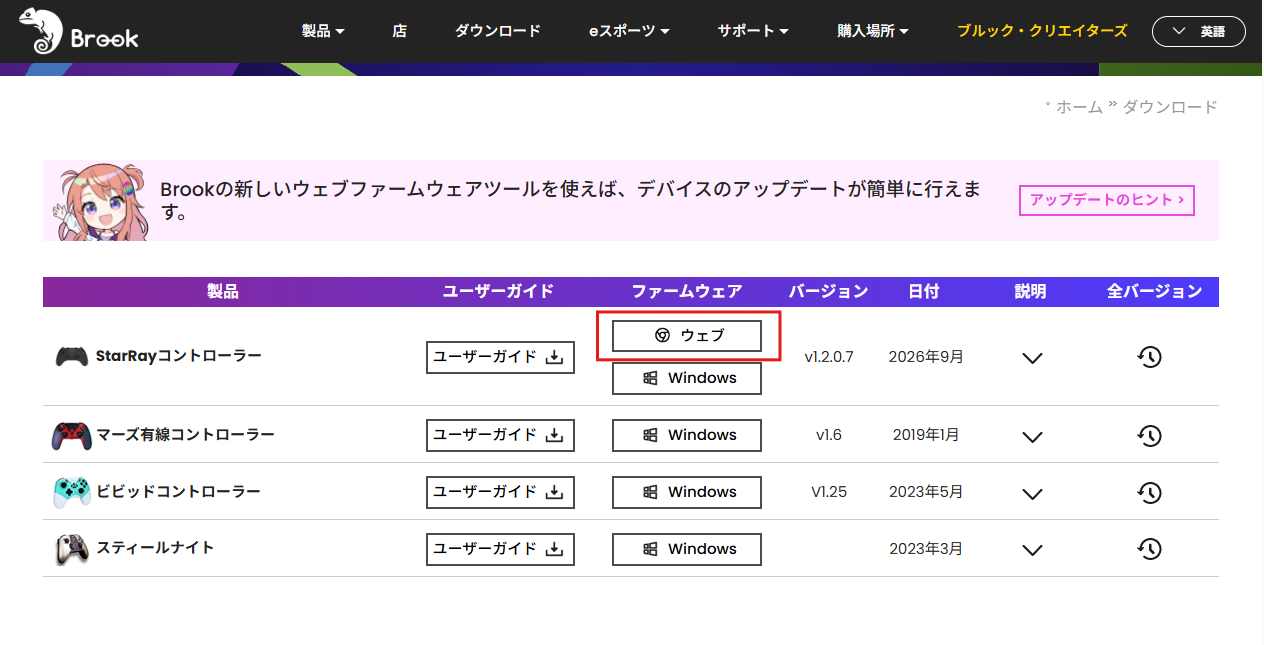Click date 2019年1月

point(926,435)
